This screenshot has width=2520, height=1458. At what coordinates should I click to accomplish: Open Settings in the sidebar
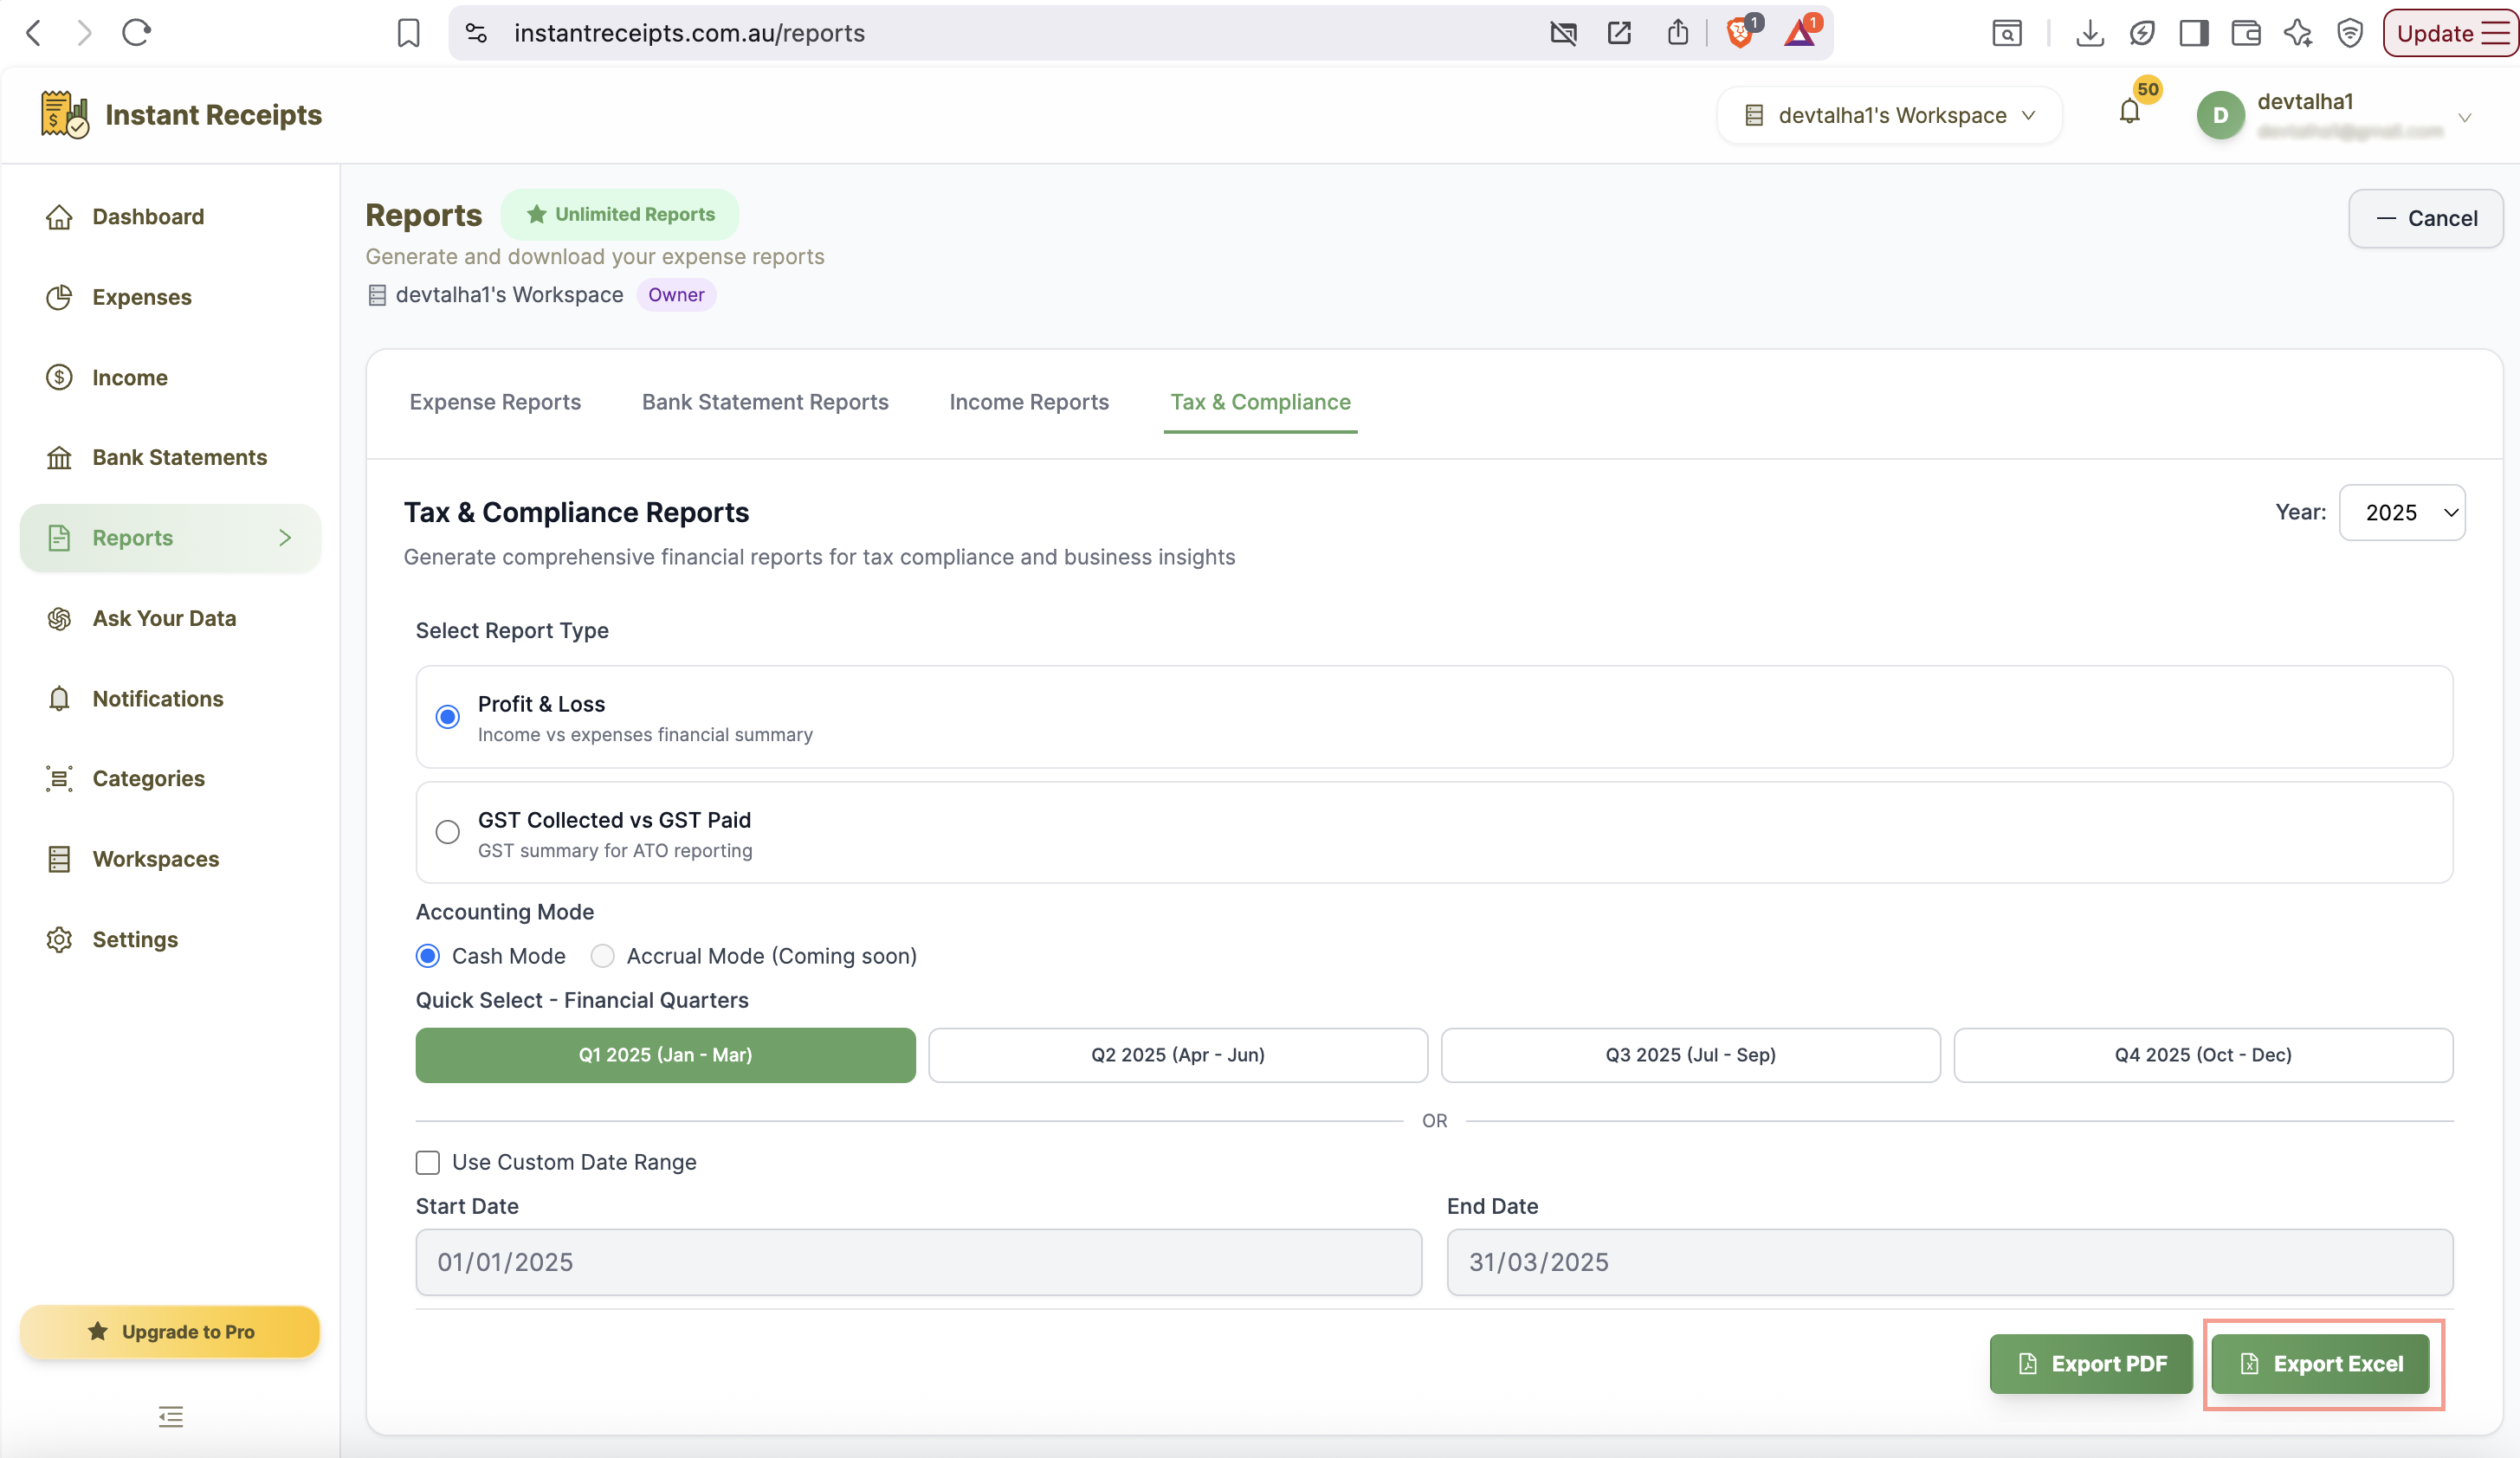point(170,939)
